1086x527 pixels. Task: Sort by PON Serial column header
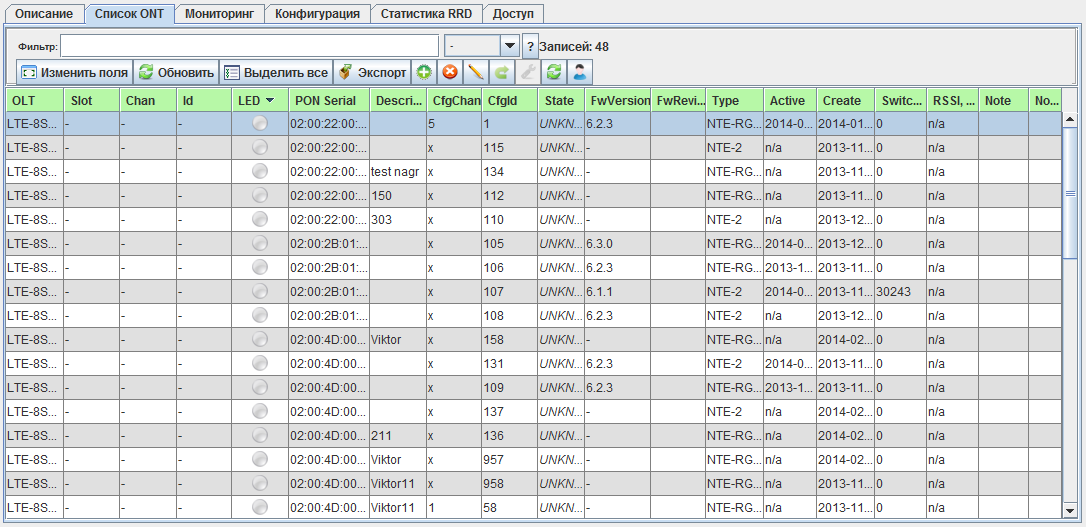pyautogui.click(x=330, y=100)
